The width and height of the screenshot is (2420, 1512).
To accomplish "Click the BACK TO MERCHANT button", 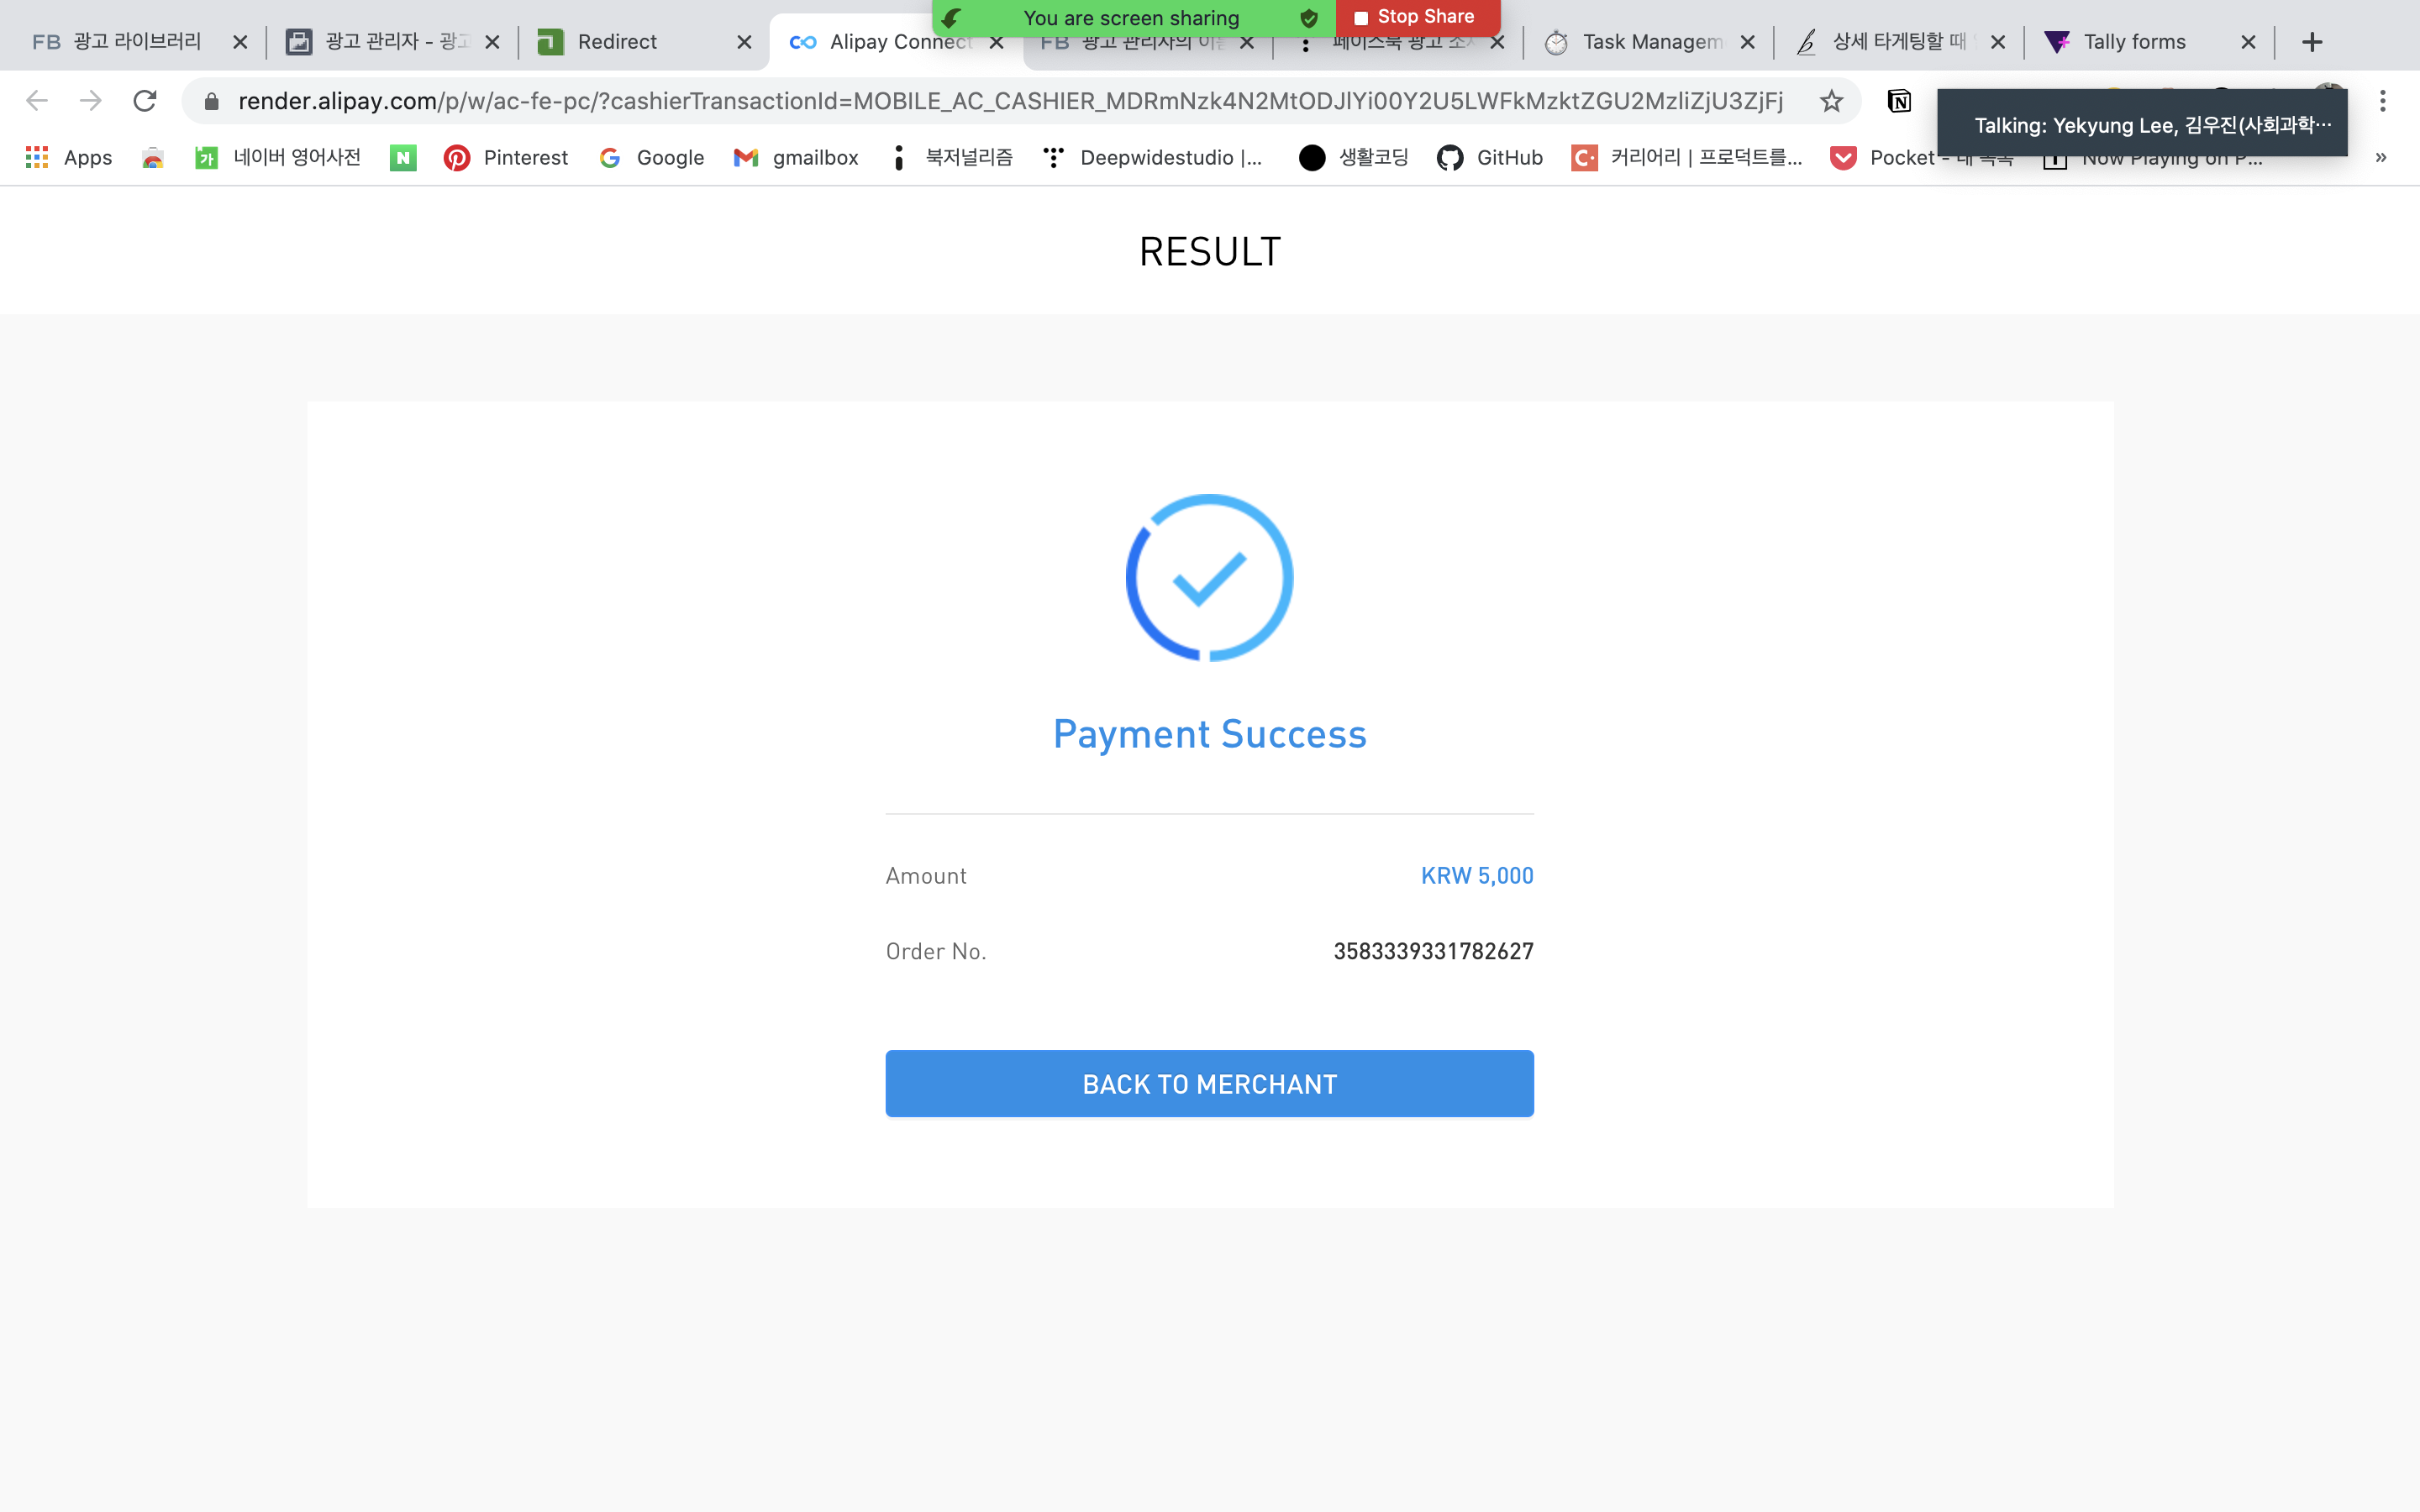I will click(1209, 1084).
